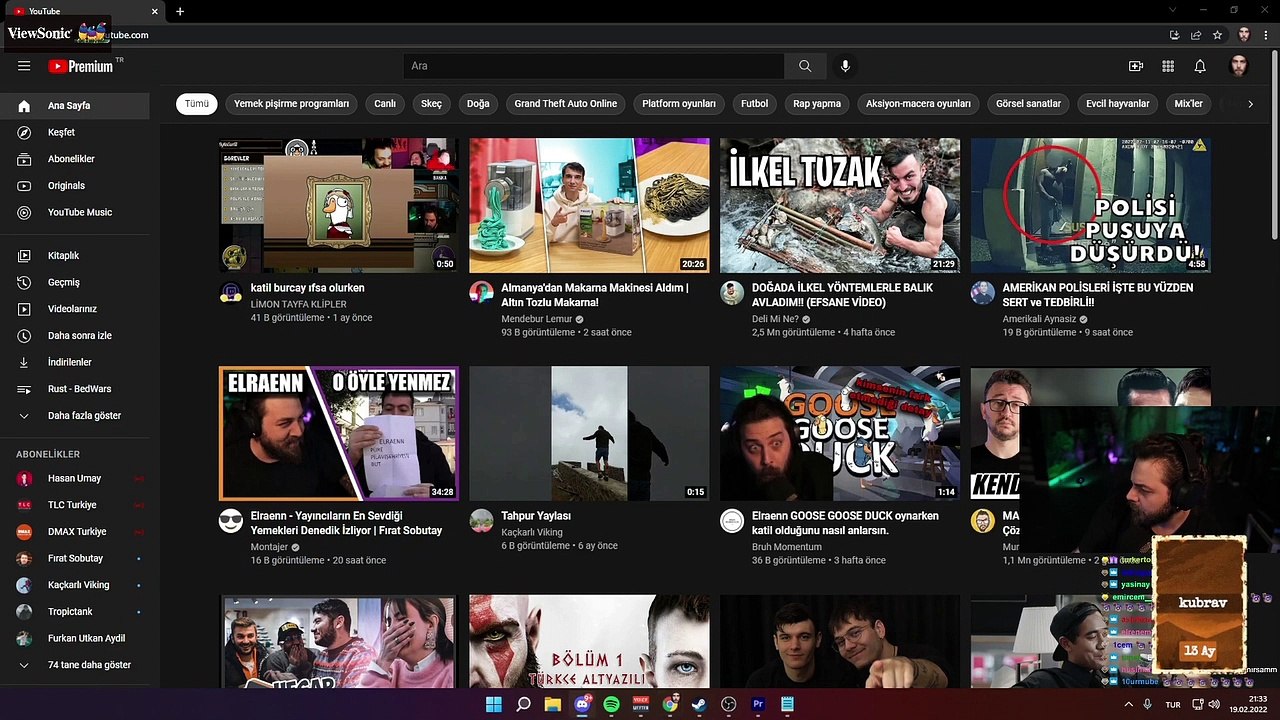Select the 'Rap yapma' filter chip
The image size is (1280, 720).
point(817,103)
